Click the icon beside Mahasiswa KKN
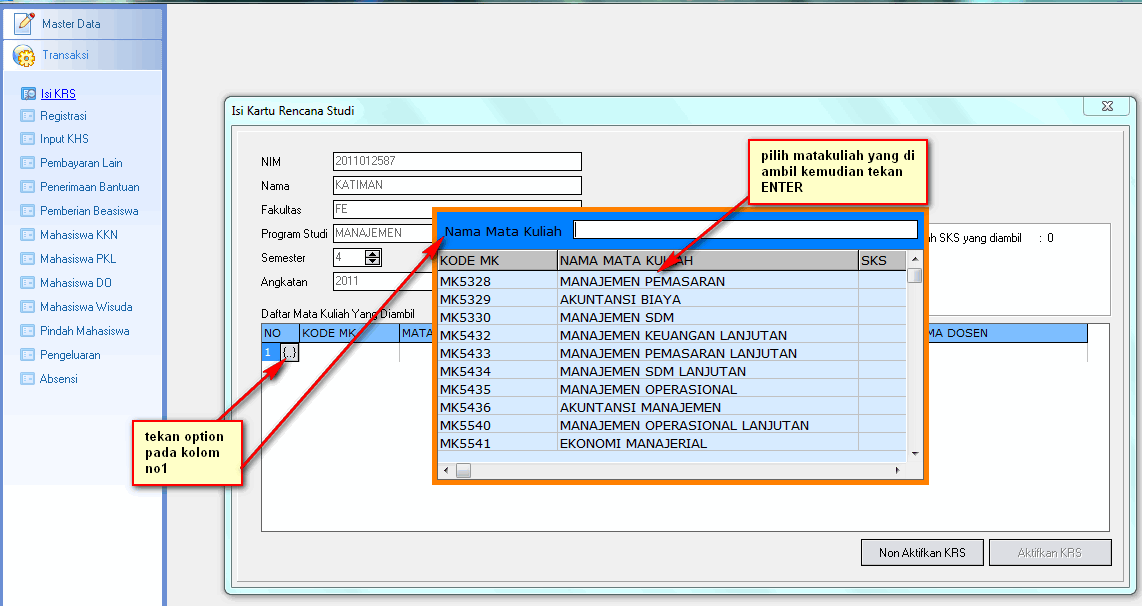This screenshot has height=606, width=1142. [28, 235]
